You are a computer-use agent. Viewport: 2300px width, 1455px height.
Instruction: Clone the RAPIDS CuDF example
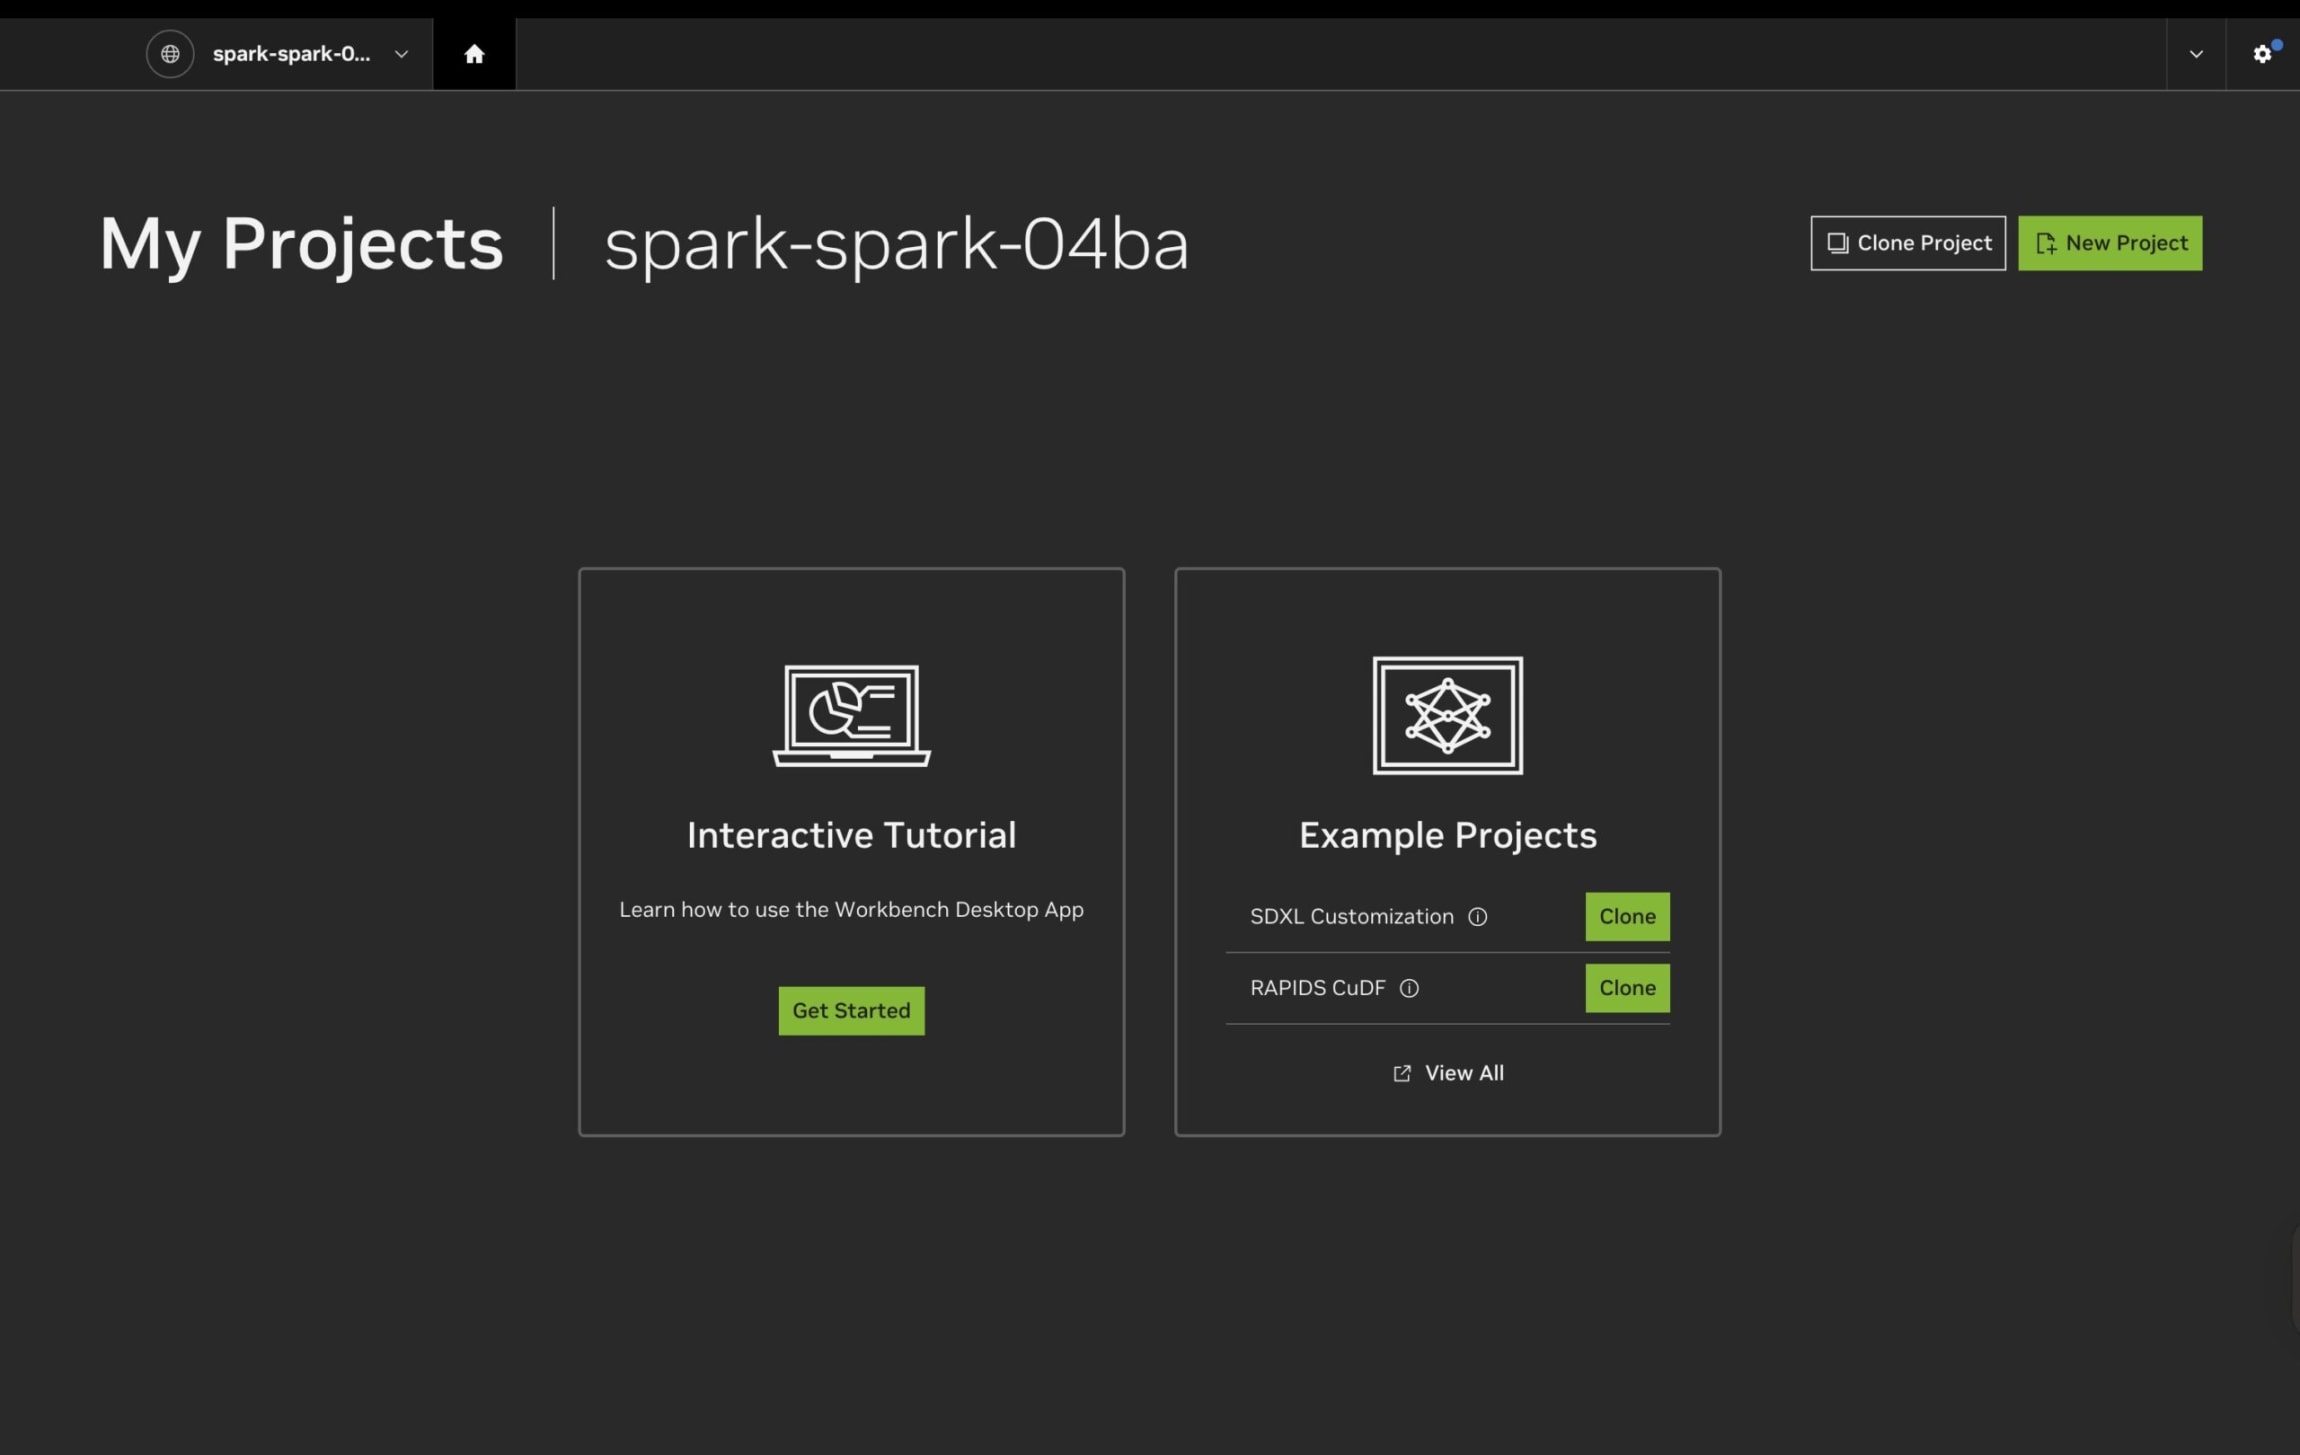click(1626, 987)
